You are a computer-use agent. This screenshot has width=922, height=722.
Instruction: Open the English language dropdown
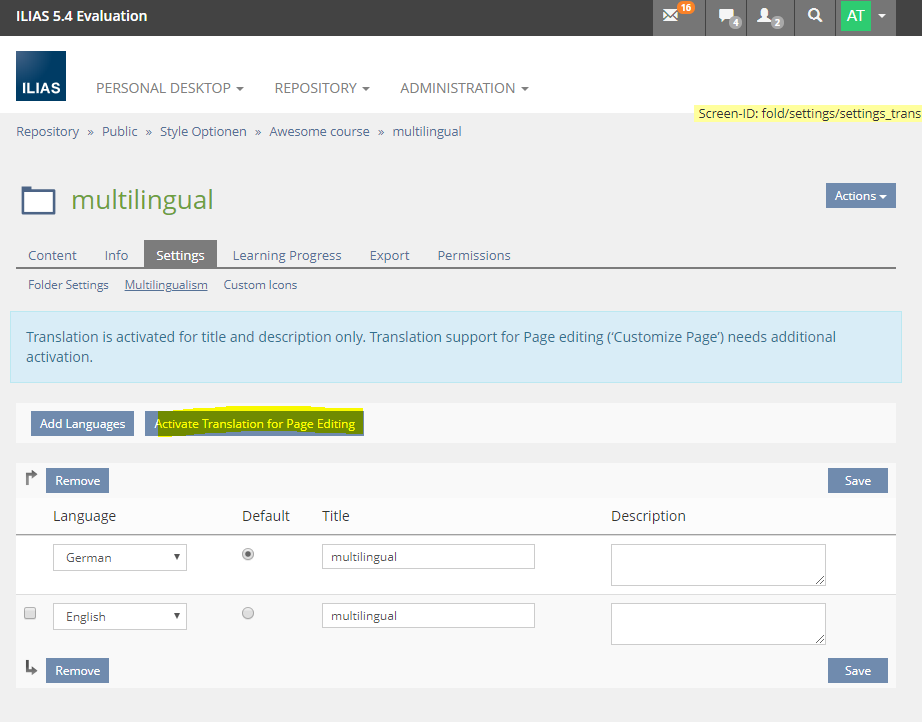(x=120, y=616)
